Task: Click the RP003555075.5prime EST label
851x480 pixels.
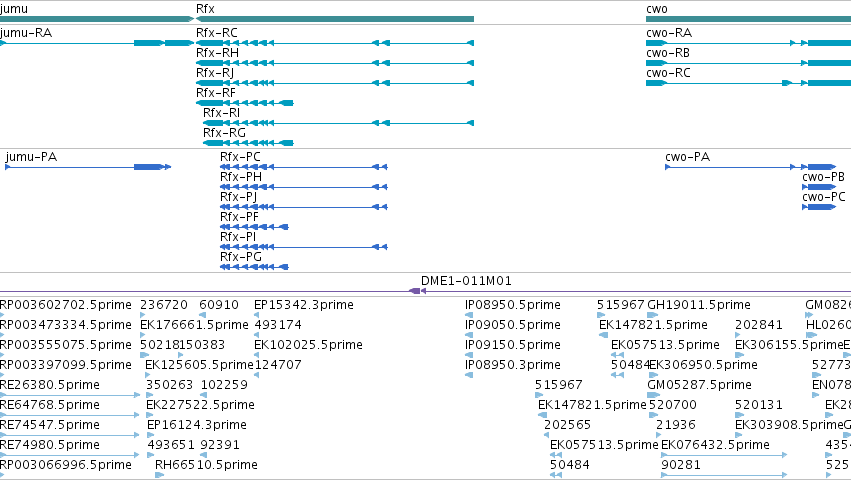Action: pos(66,345)
